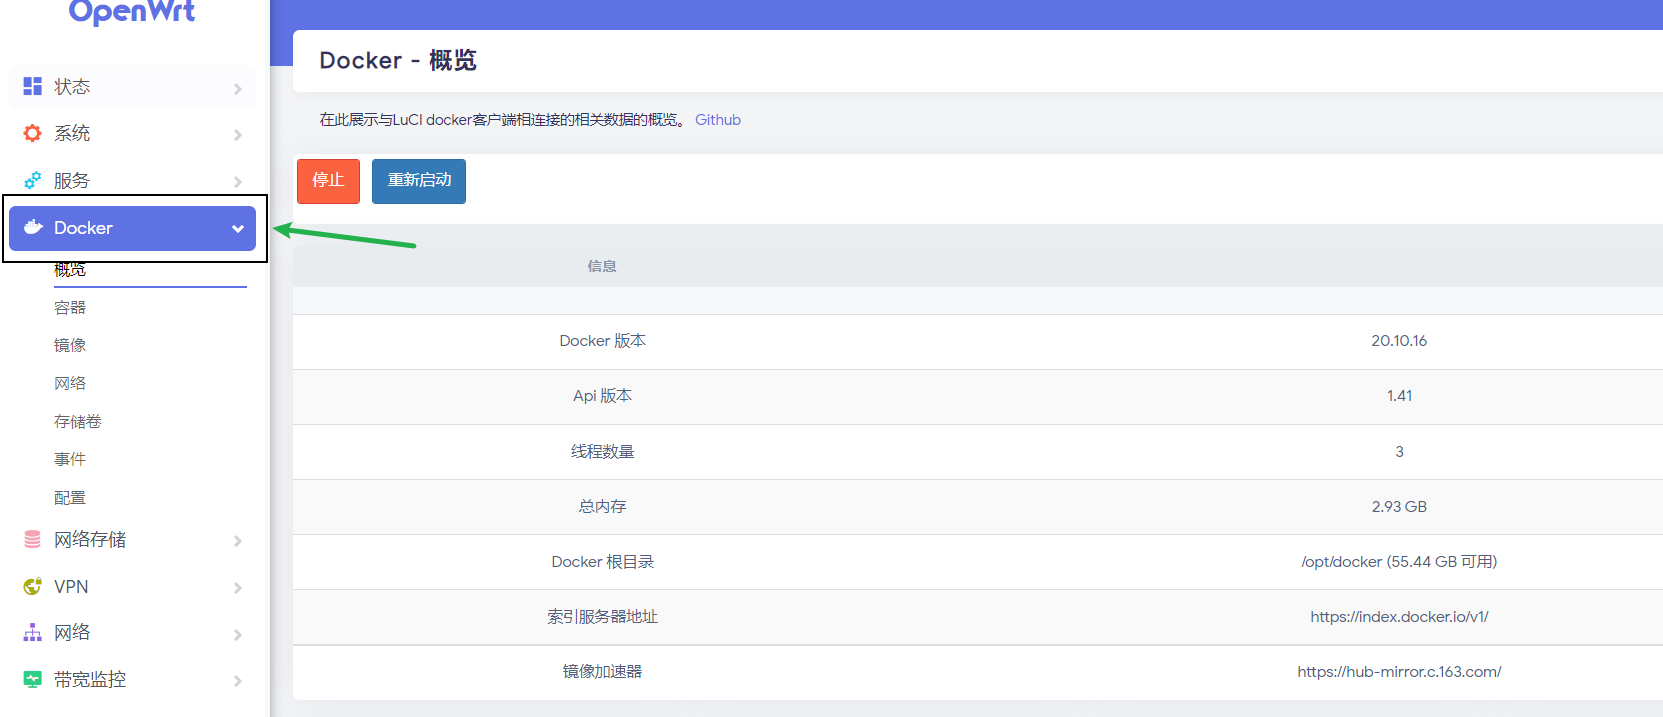Click the network storage database icon

coord(33,540)
